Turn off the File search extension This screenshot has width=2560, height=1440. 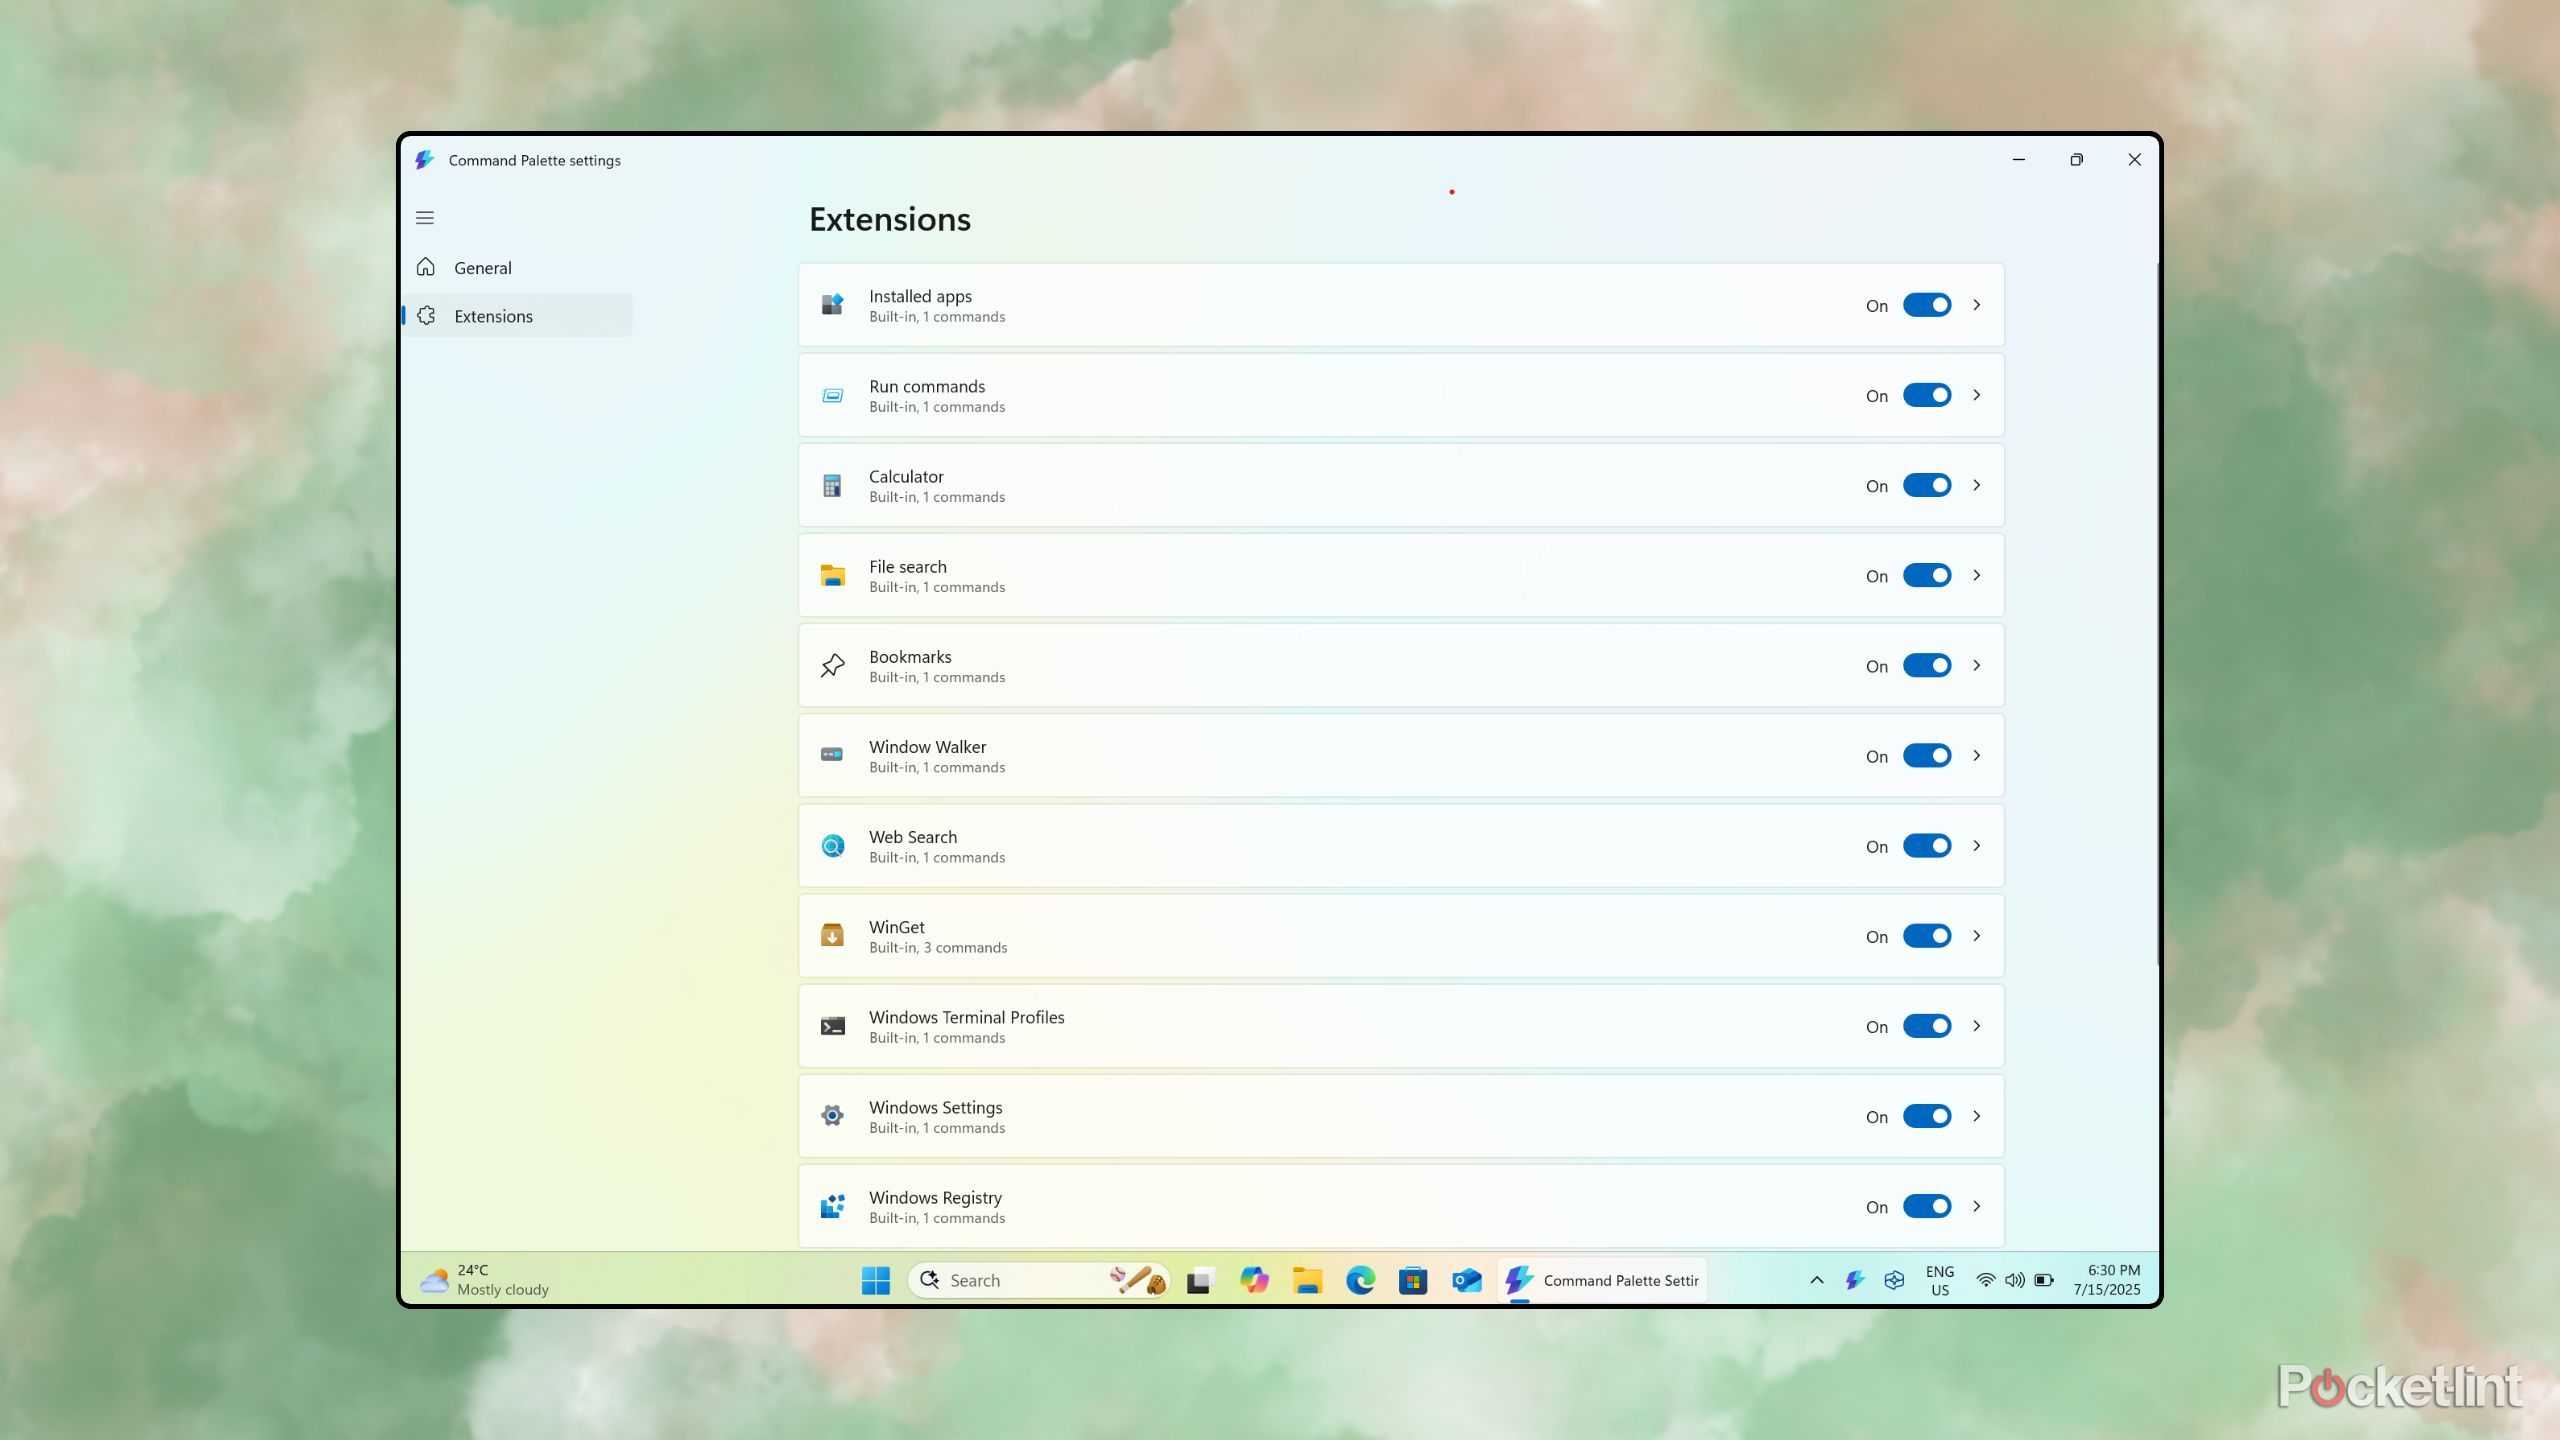[1926, 575]
